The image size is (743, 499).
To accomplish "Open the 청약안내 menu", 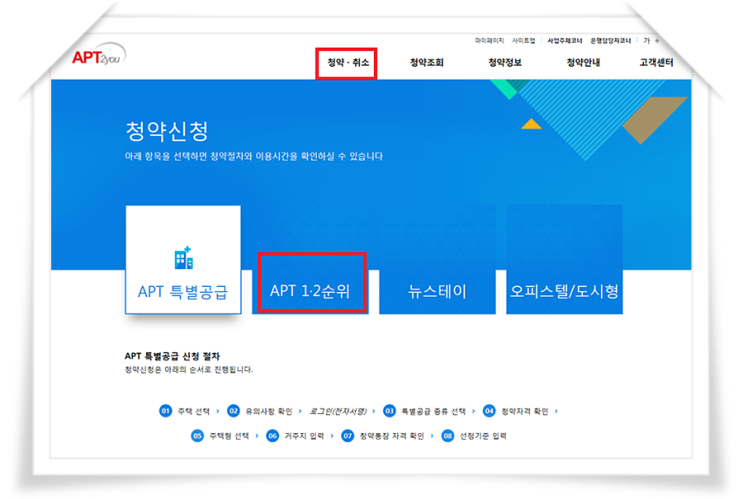I will click(583, 63).
